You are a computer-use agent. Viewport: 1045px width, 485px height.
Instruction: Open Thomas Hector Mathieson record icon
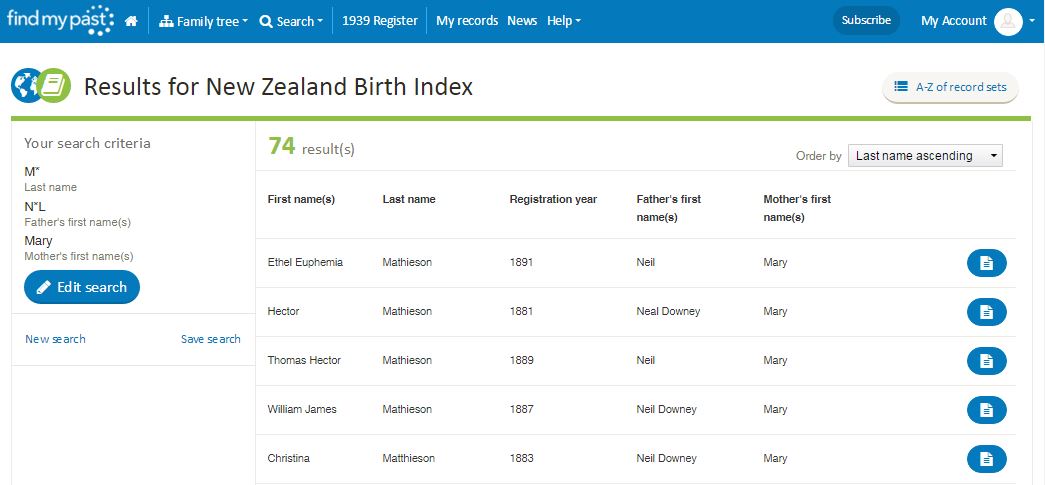986,361
